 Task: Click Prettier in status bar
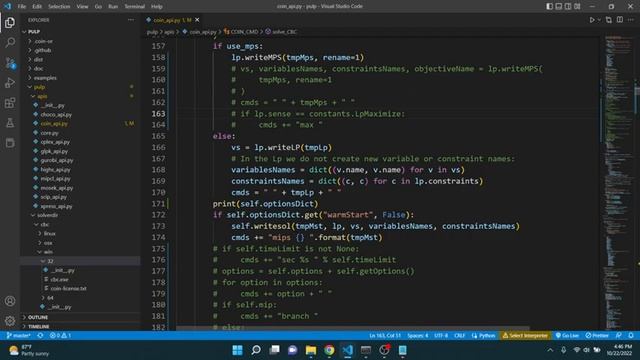pos(597,336)
